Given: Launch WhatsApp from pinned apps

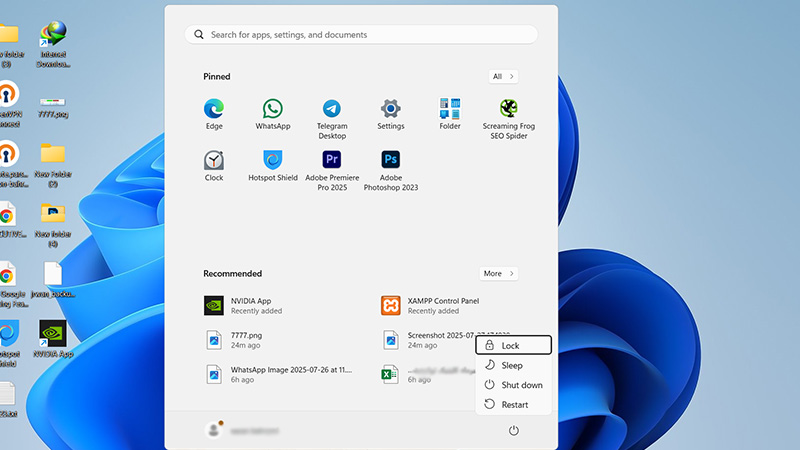Looking at the screenshot, I should 273,114.
